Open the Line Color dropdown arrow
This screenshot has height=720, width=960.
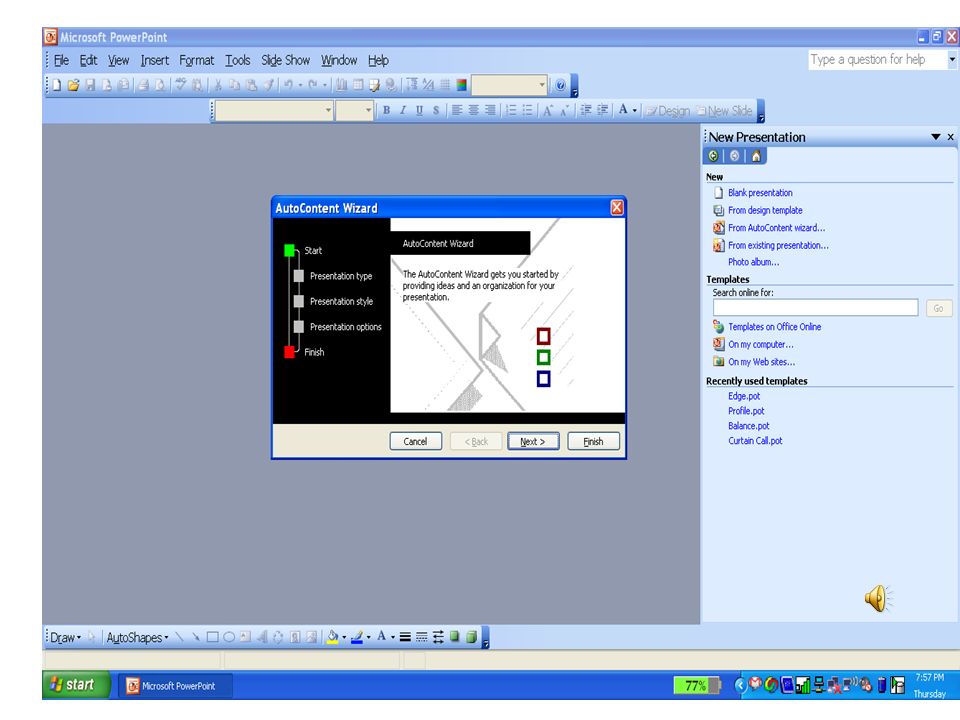(x=369, y=637)
